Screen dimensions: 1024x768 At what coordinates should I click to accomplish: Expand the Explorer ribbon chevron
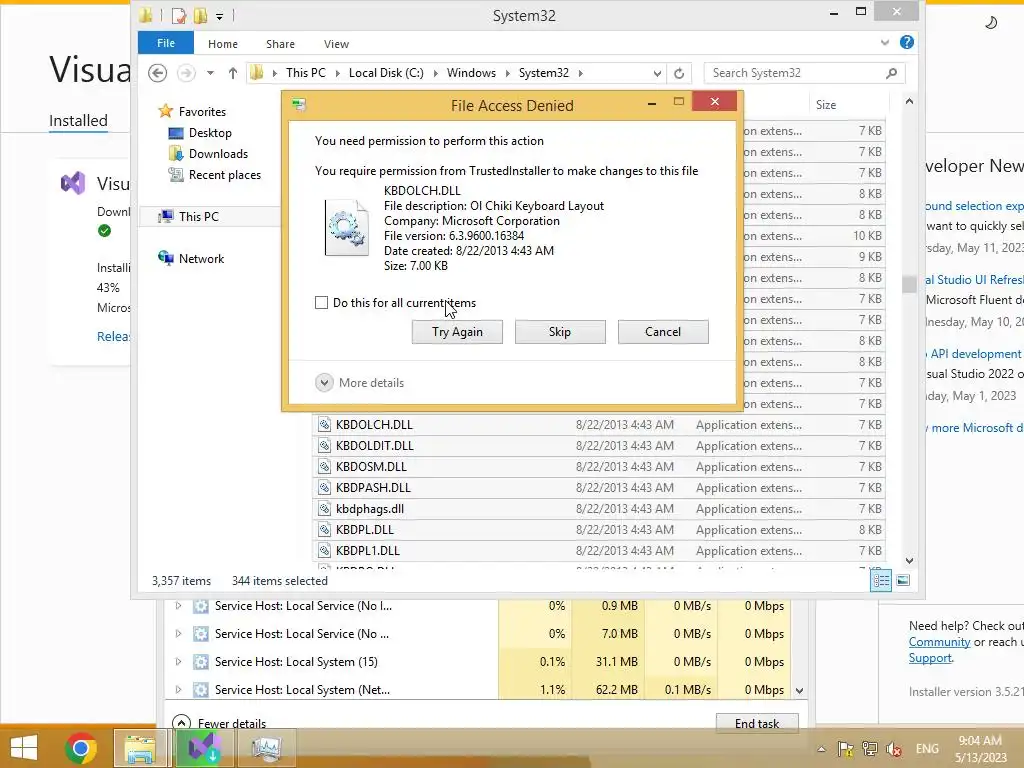[885, 42]
